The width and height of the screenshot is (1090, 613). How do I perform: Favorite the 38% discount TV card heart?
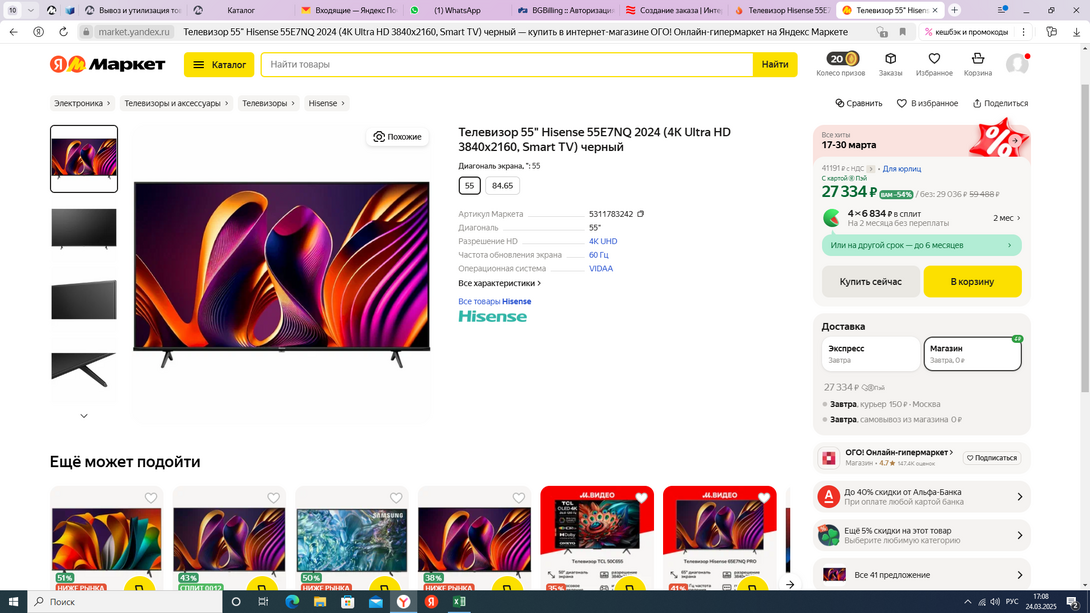[x=519, y=498]
